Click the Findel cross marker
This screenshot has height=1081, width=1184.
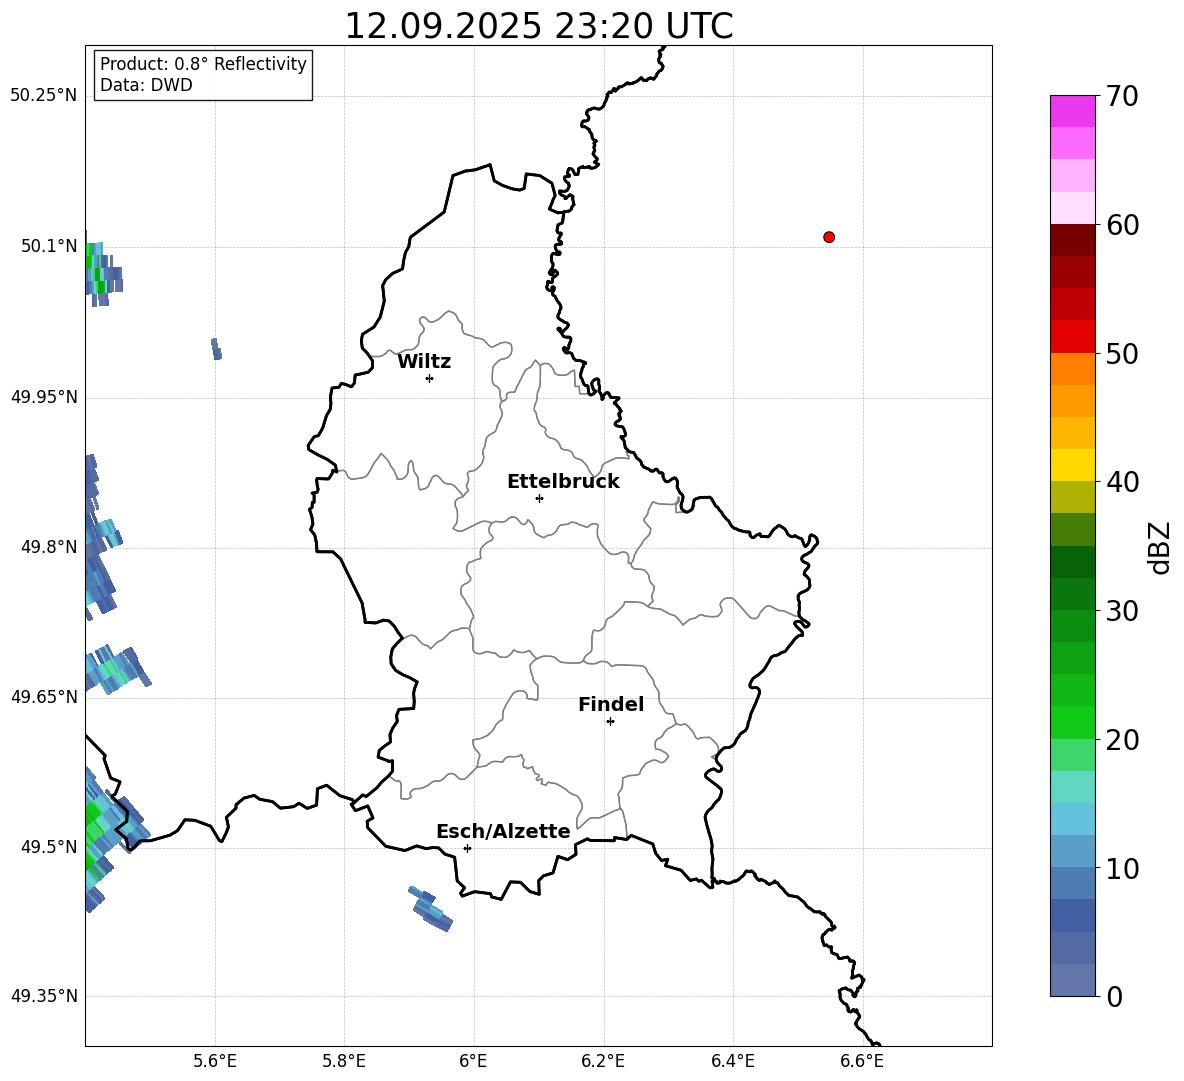coord(610,722)
